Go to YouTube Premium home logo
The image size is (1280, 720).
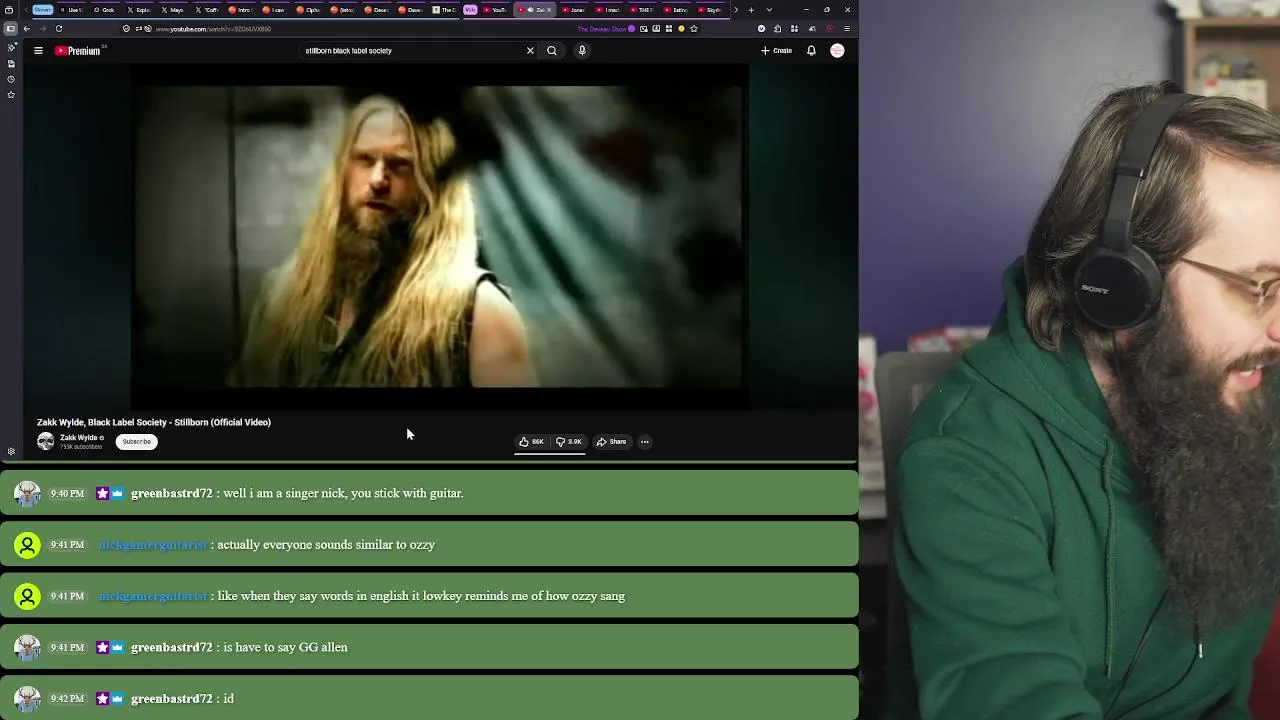78,51
